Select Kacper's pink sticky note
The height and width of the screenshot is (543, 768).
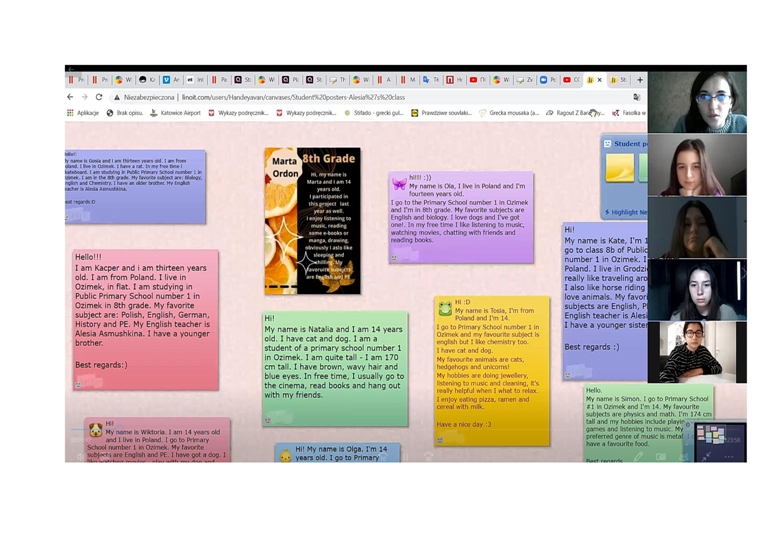click(x=145, y=320)
